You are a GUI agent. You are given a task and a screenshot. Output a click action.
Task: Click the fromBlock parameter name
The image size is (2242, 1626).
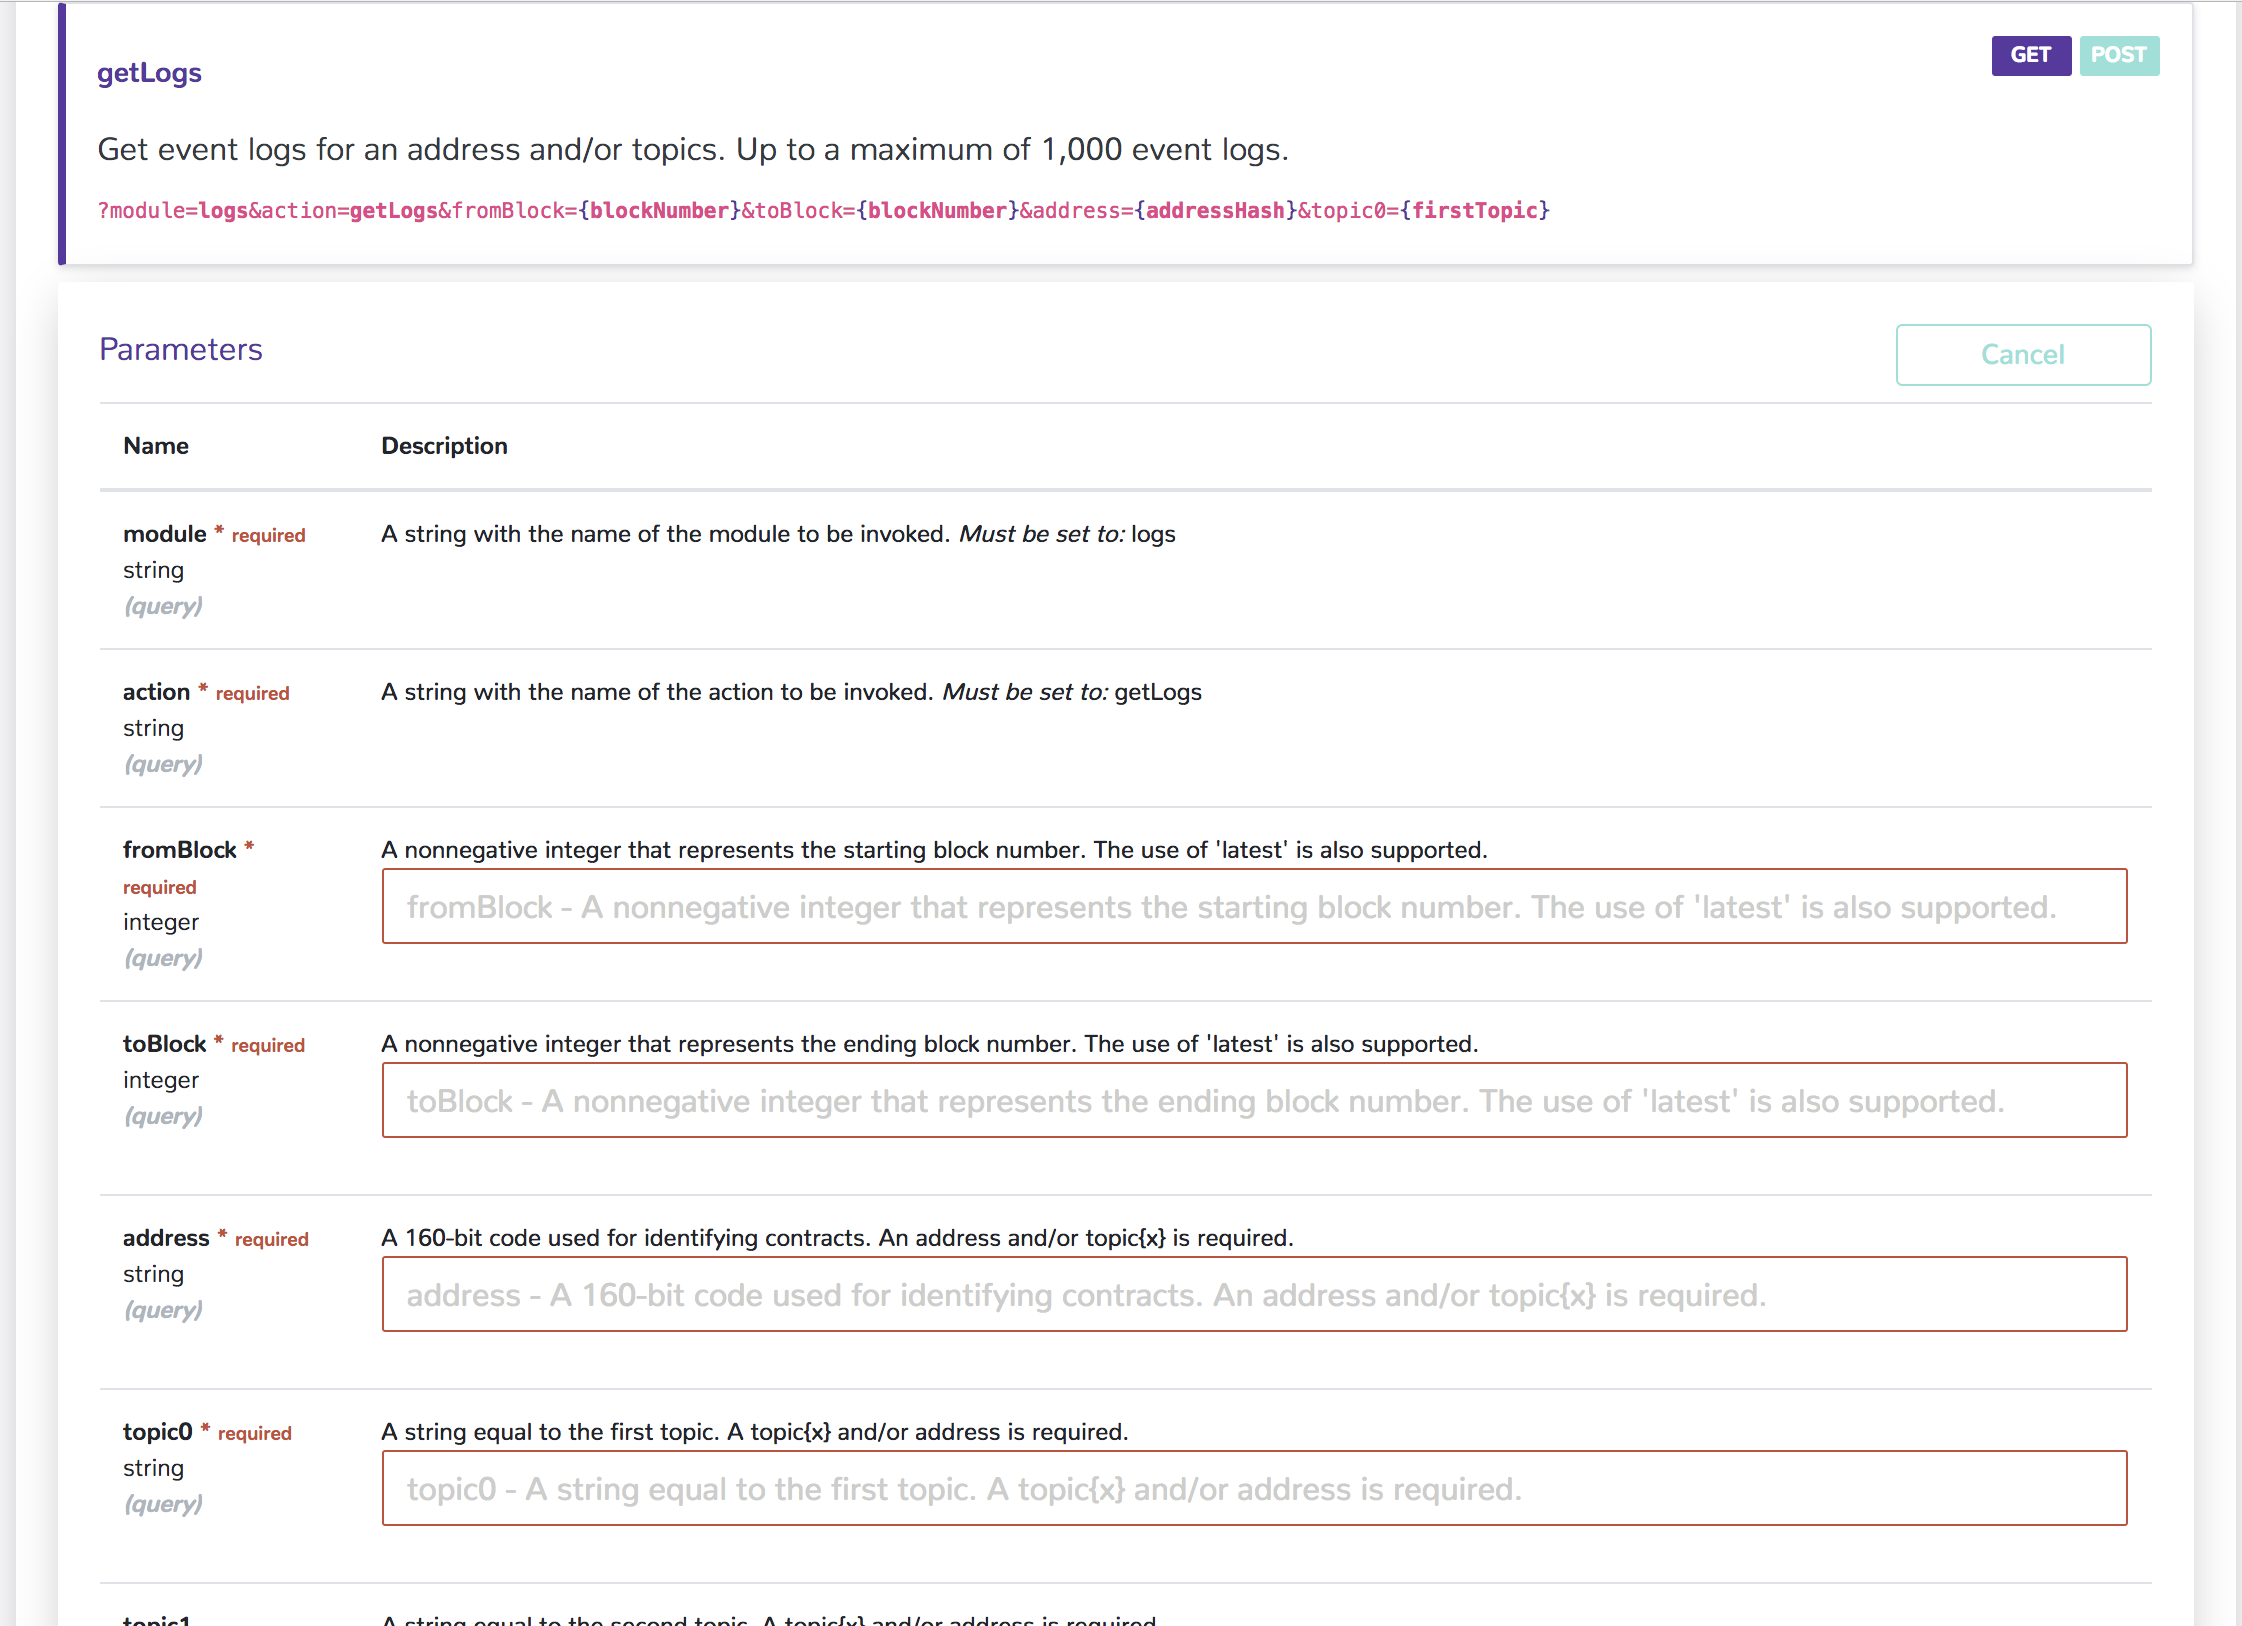click(180, 850)
